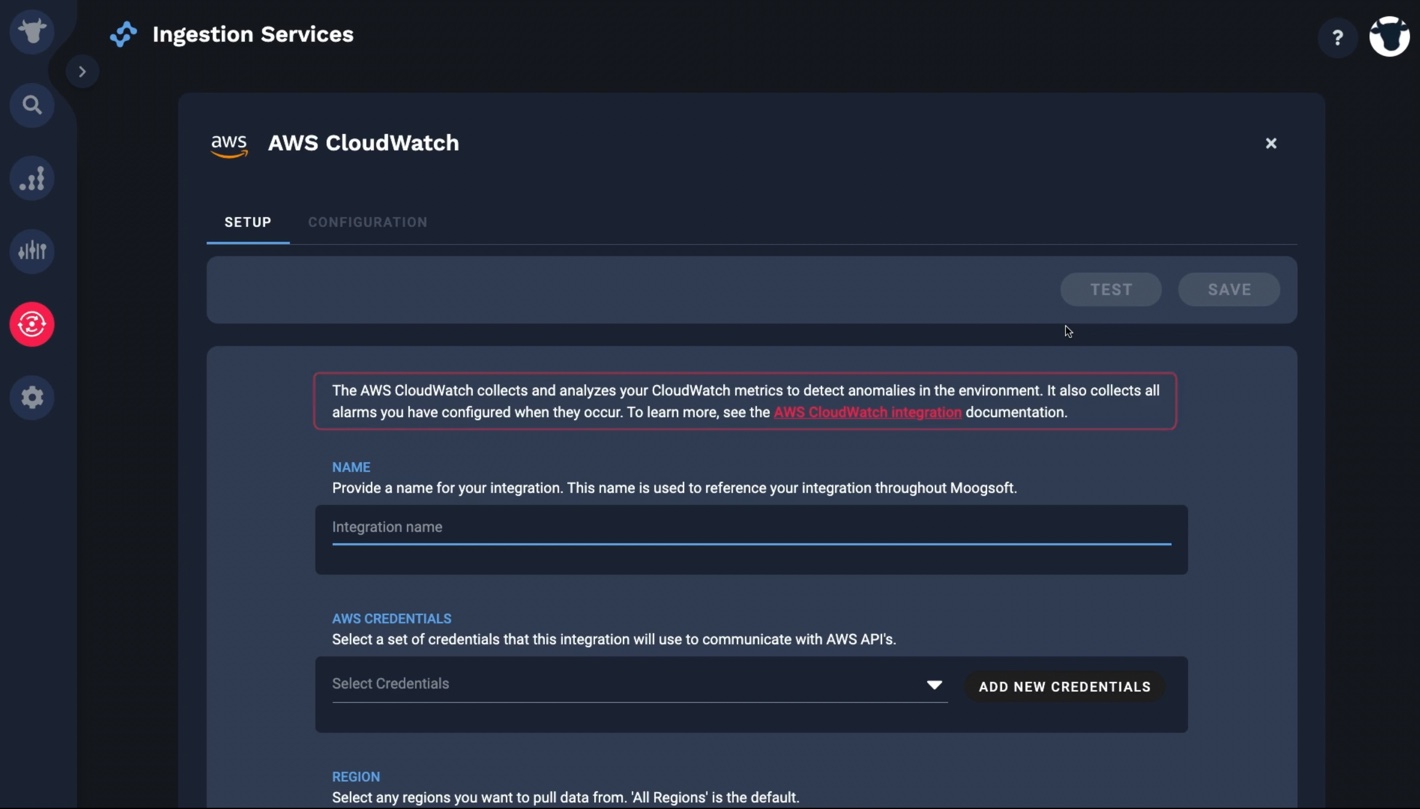
Task: Click Add New Credentials button
Action: click(x=1065, y=687)
